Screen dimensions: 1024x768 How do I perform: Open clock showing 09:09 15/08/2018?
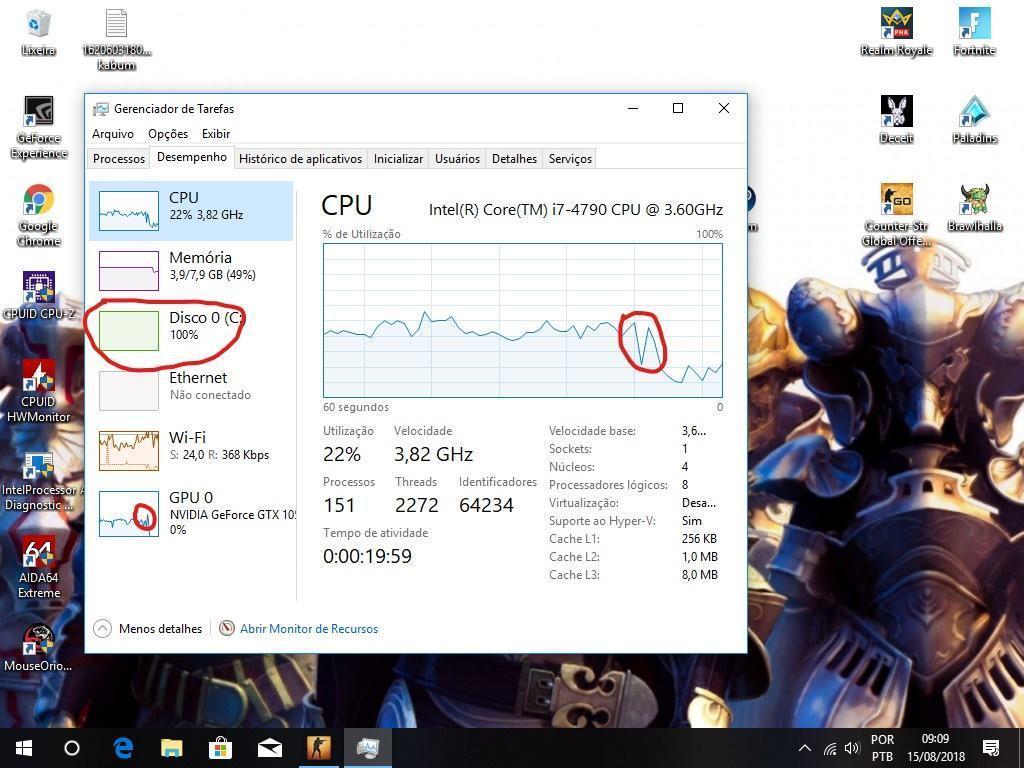935,748
